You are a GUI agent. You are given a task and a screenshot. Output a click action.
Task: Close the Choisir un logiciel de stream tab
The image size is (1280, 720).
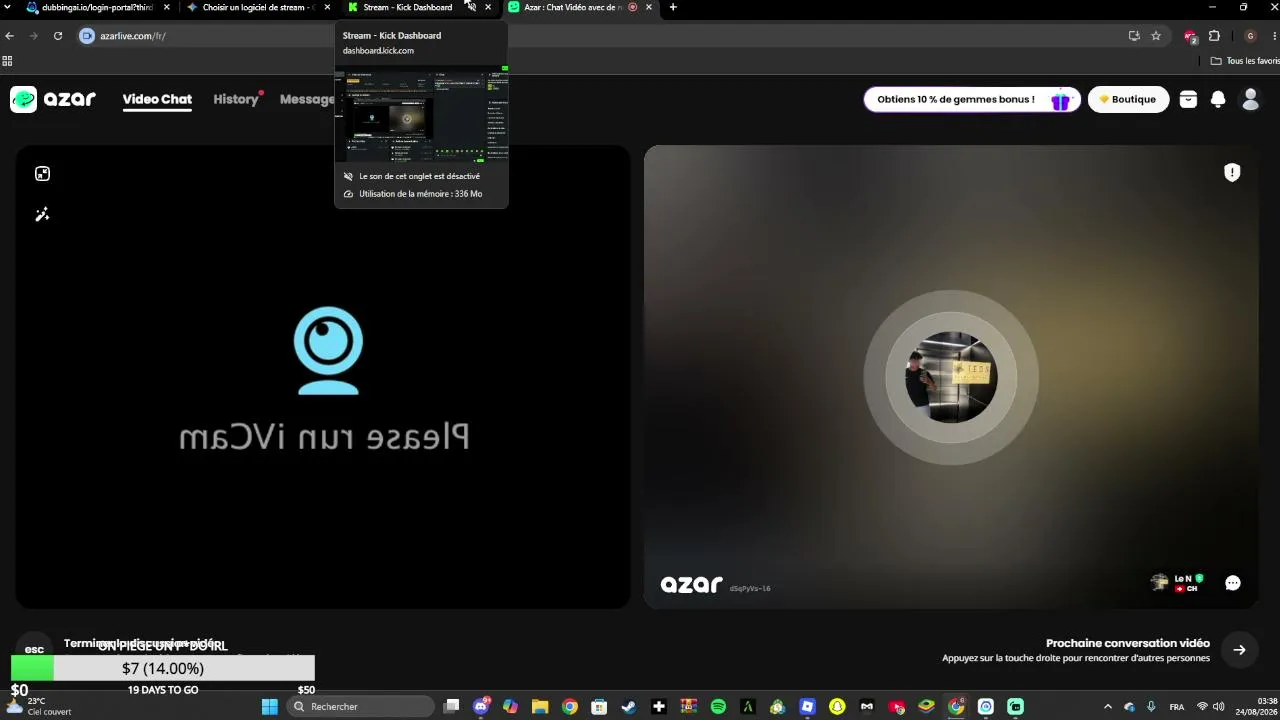click(x=327, y=7)
